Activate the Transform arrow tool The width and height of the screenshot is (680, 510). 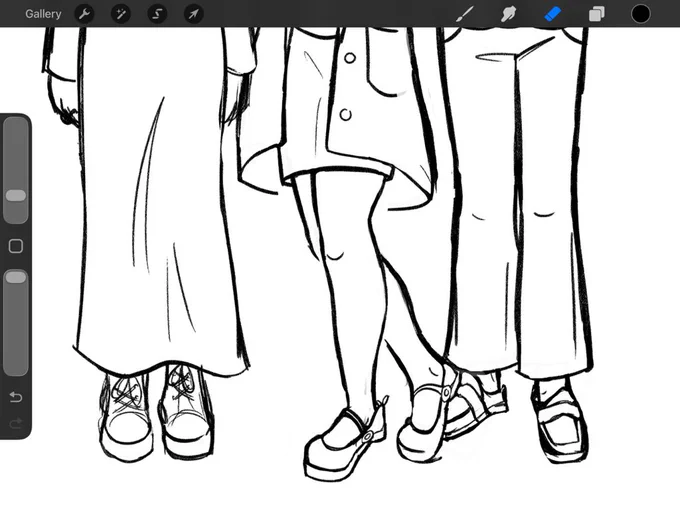193,14
